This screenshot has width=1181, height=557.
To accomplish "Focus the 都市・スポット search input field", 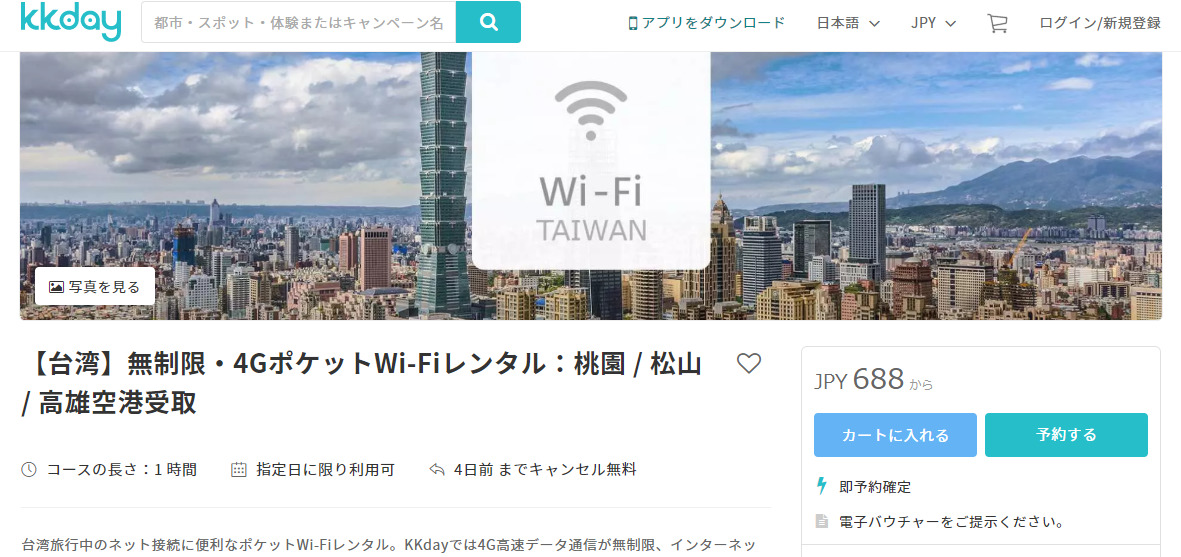I will [299, 23].
